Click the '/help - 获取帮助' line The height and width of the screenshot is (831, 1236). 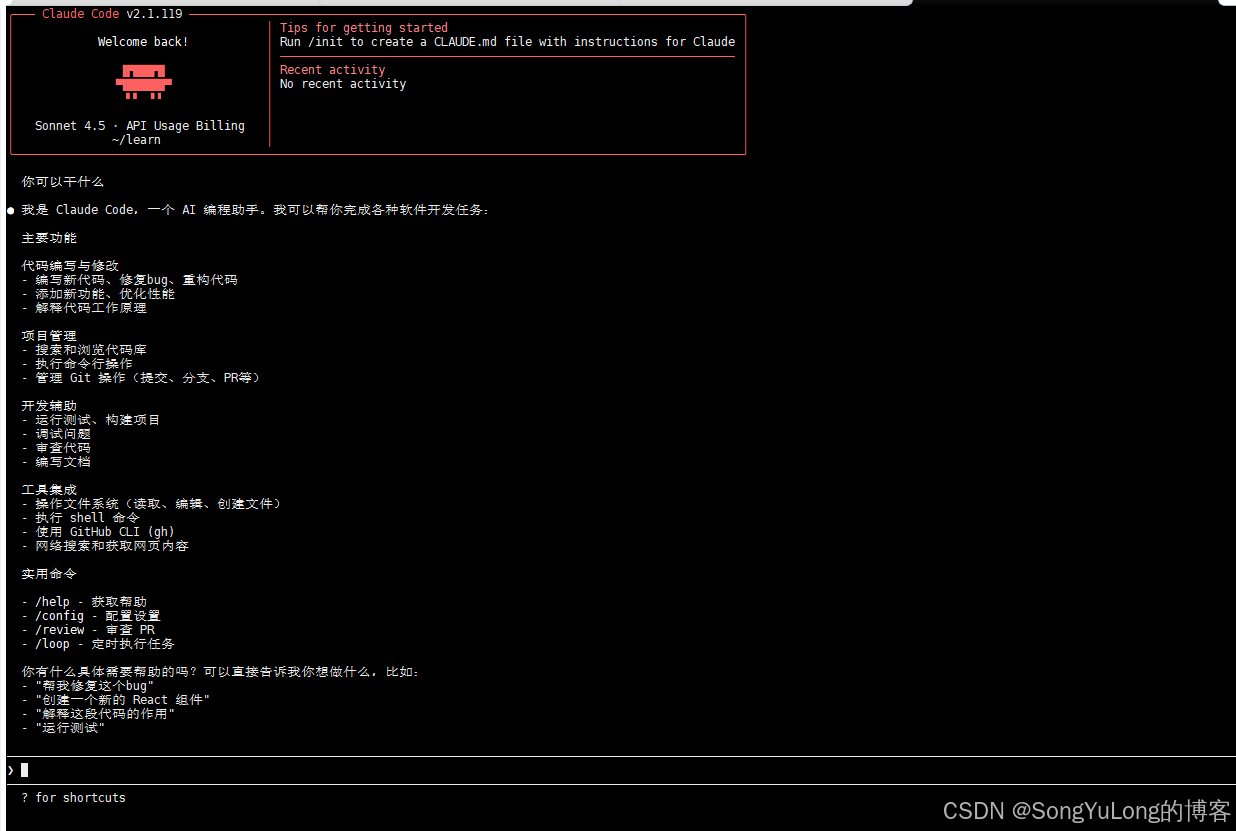84,602
